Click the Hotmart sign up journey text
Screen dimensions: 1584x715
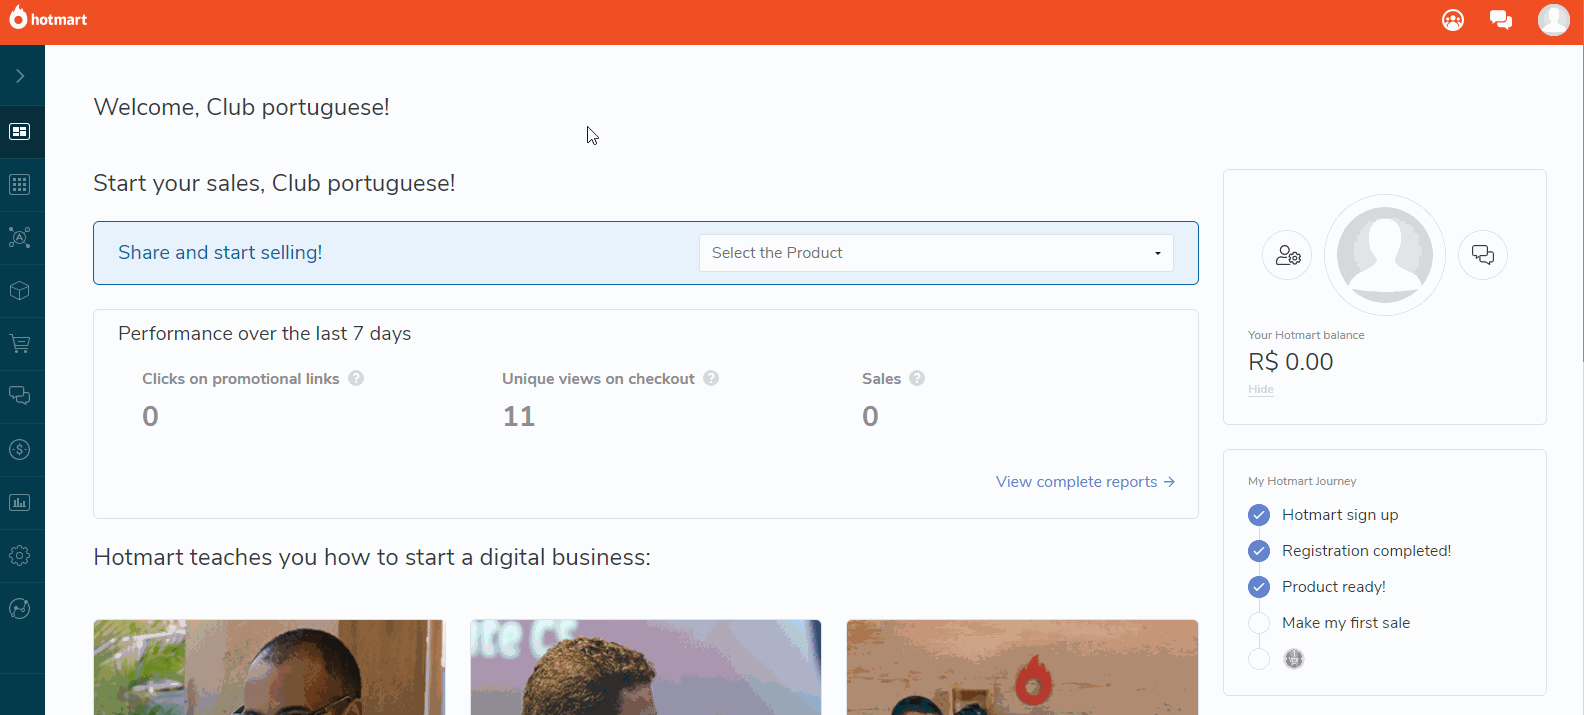pos(1340,515)
